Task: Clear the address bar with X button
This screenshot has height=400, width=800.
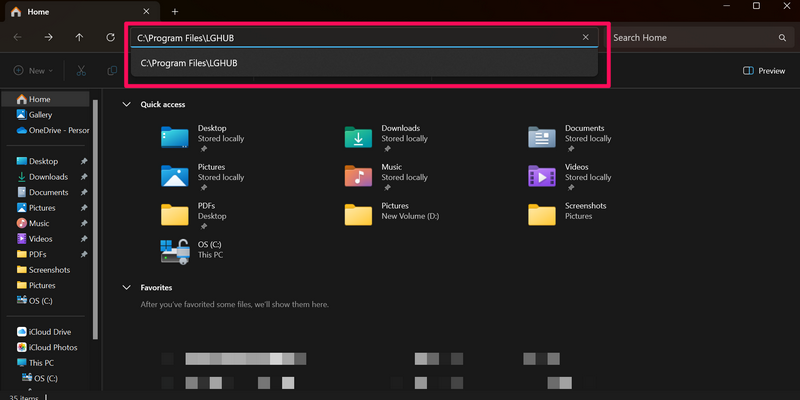Action: click(586, 37)
